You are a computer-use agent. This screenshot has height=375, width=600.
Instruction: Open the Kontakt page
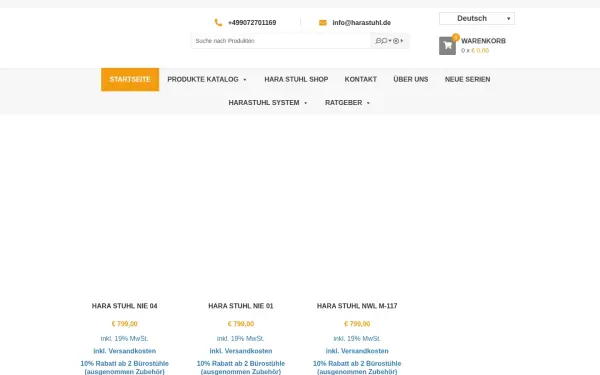(360, 79)
